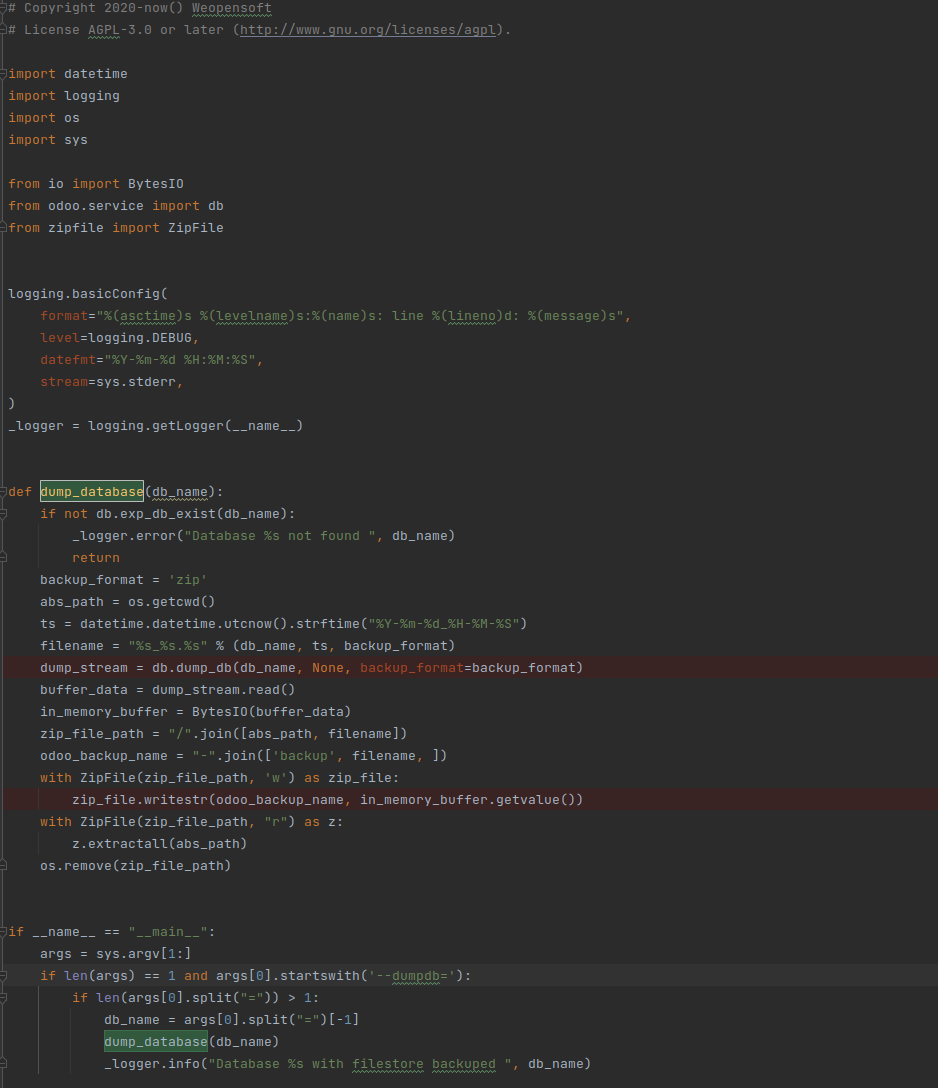
Task: Click 'as zip_file:' in first with statement
Action: pos(351,778)
